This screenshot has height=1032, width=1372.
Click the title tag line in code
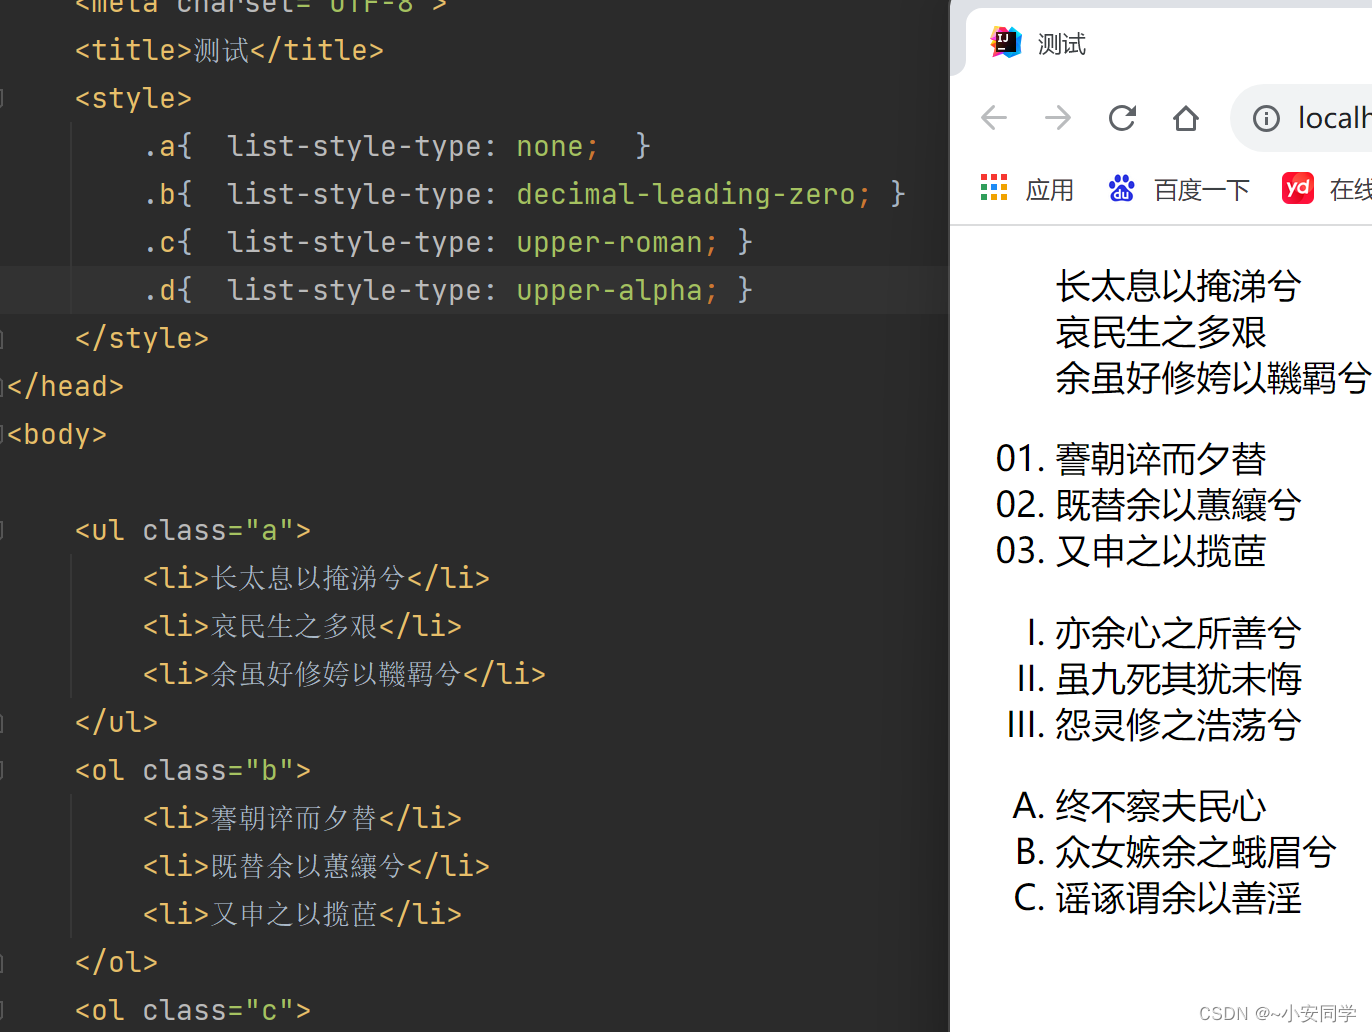click(229, 50)
